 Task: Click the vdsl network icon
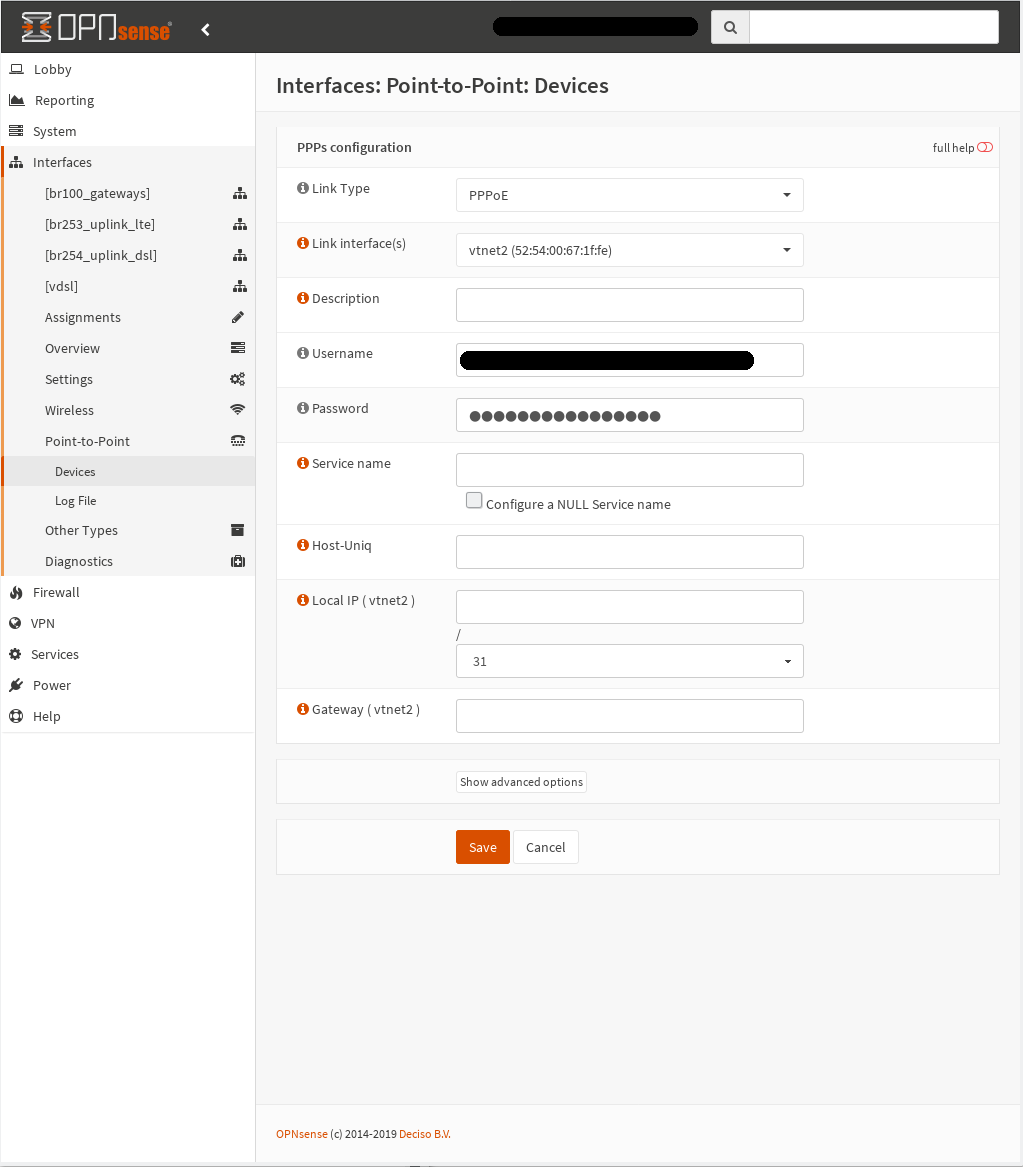pyautogui.click(x=240, y=287)
